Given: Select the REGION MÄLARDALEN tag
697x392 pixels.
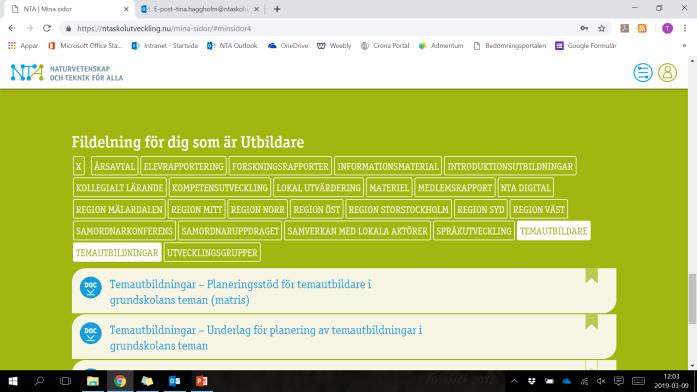Looking at the screenshot, I should point(119,209).
